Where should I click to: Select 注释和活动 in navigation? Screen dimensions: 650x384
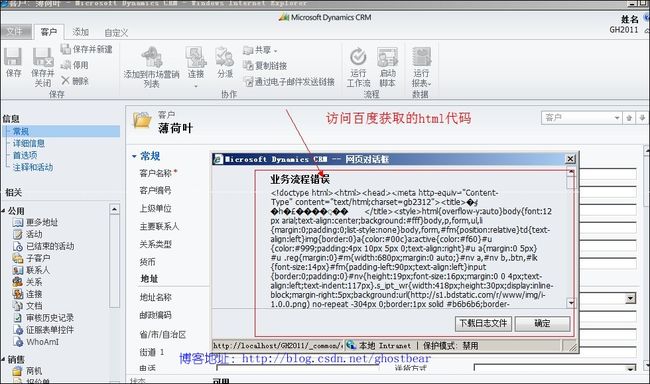coord(33,167)
